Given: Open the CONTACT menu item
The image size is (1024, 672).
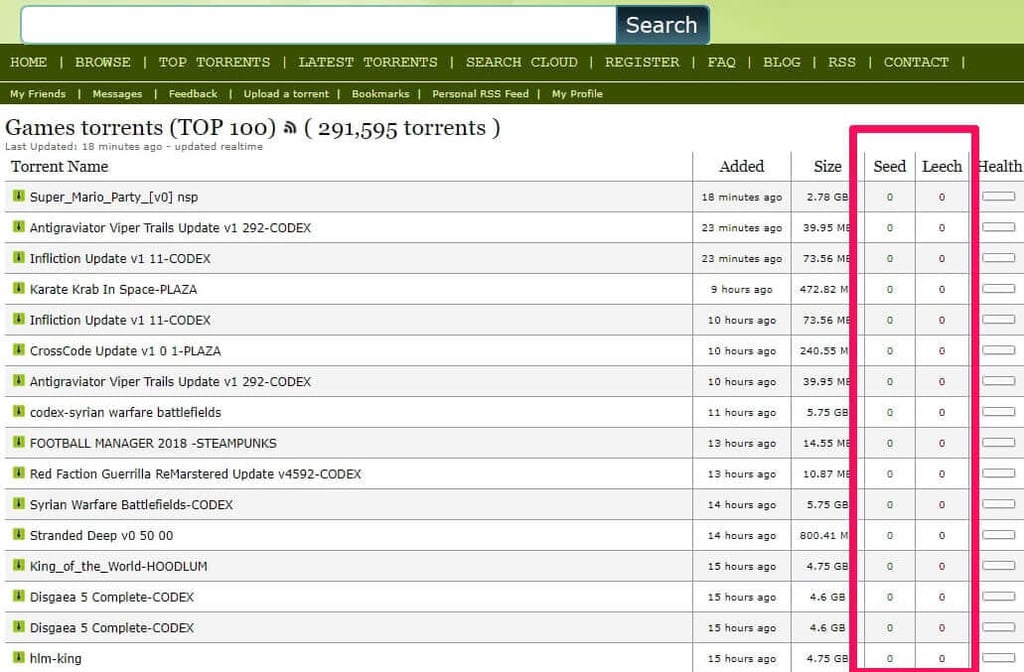Looking at the screenshot, I should tap(916, 62).
